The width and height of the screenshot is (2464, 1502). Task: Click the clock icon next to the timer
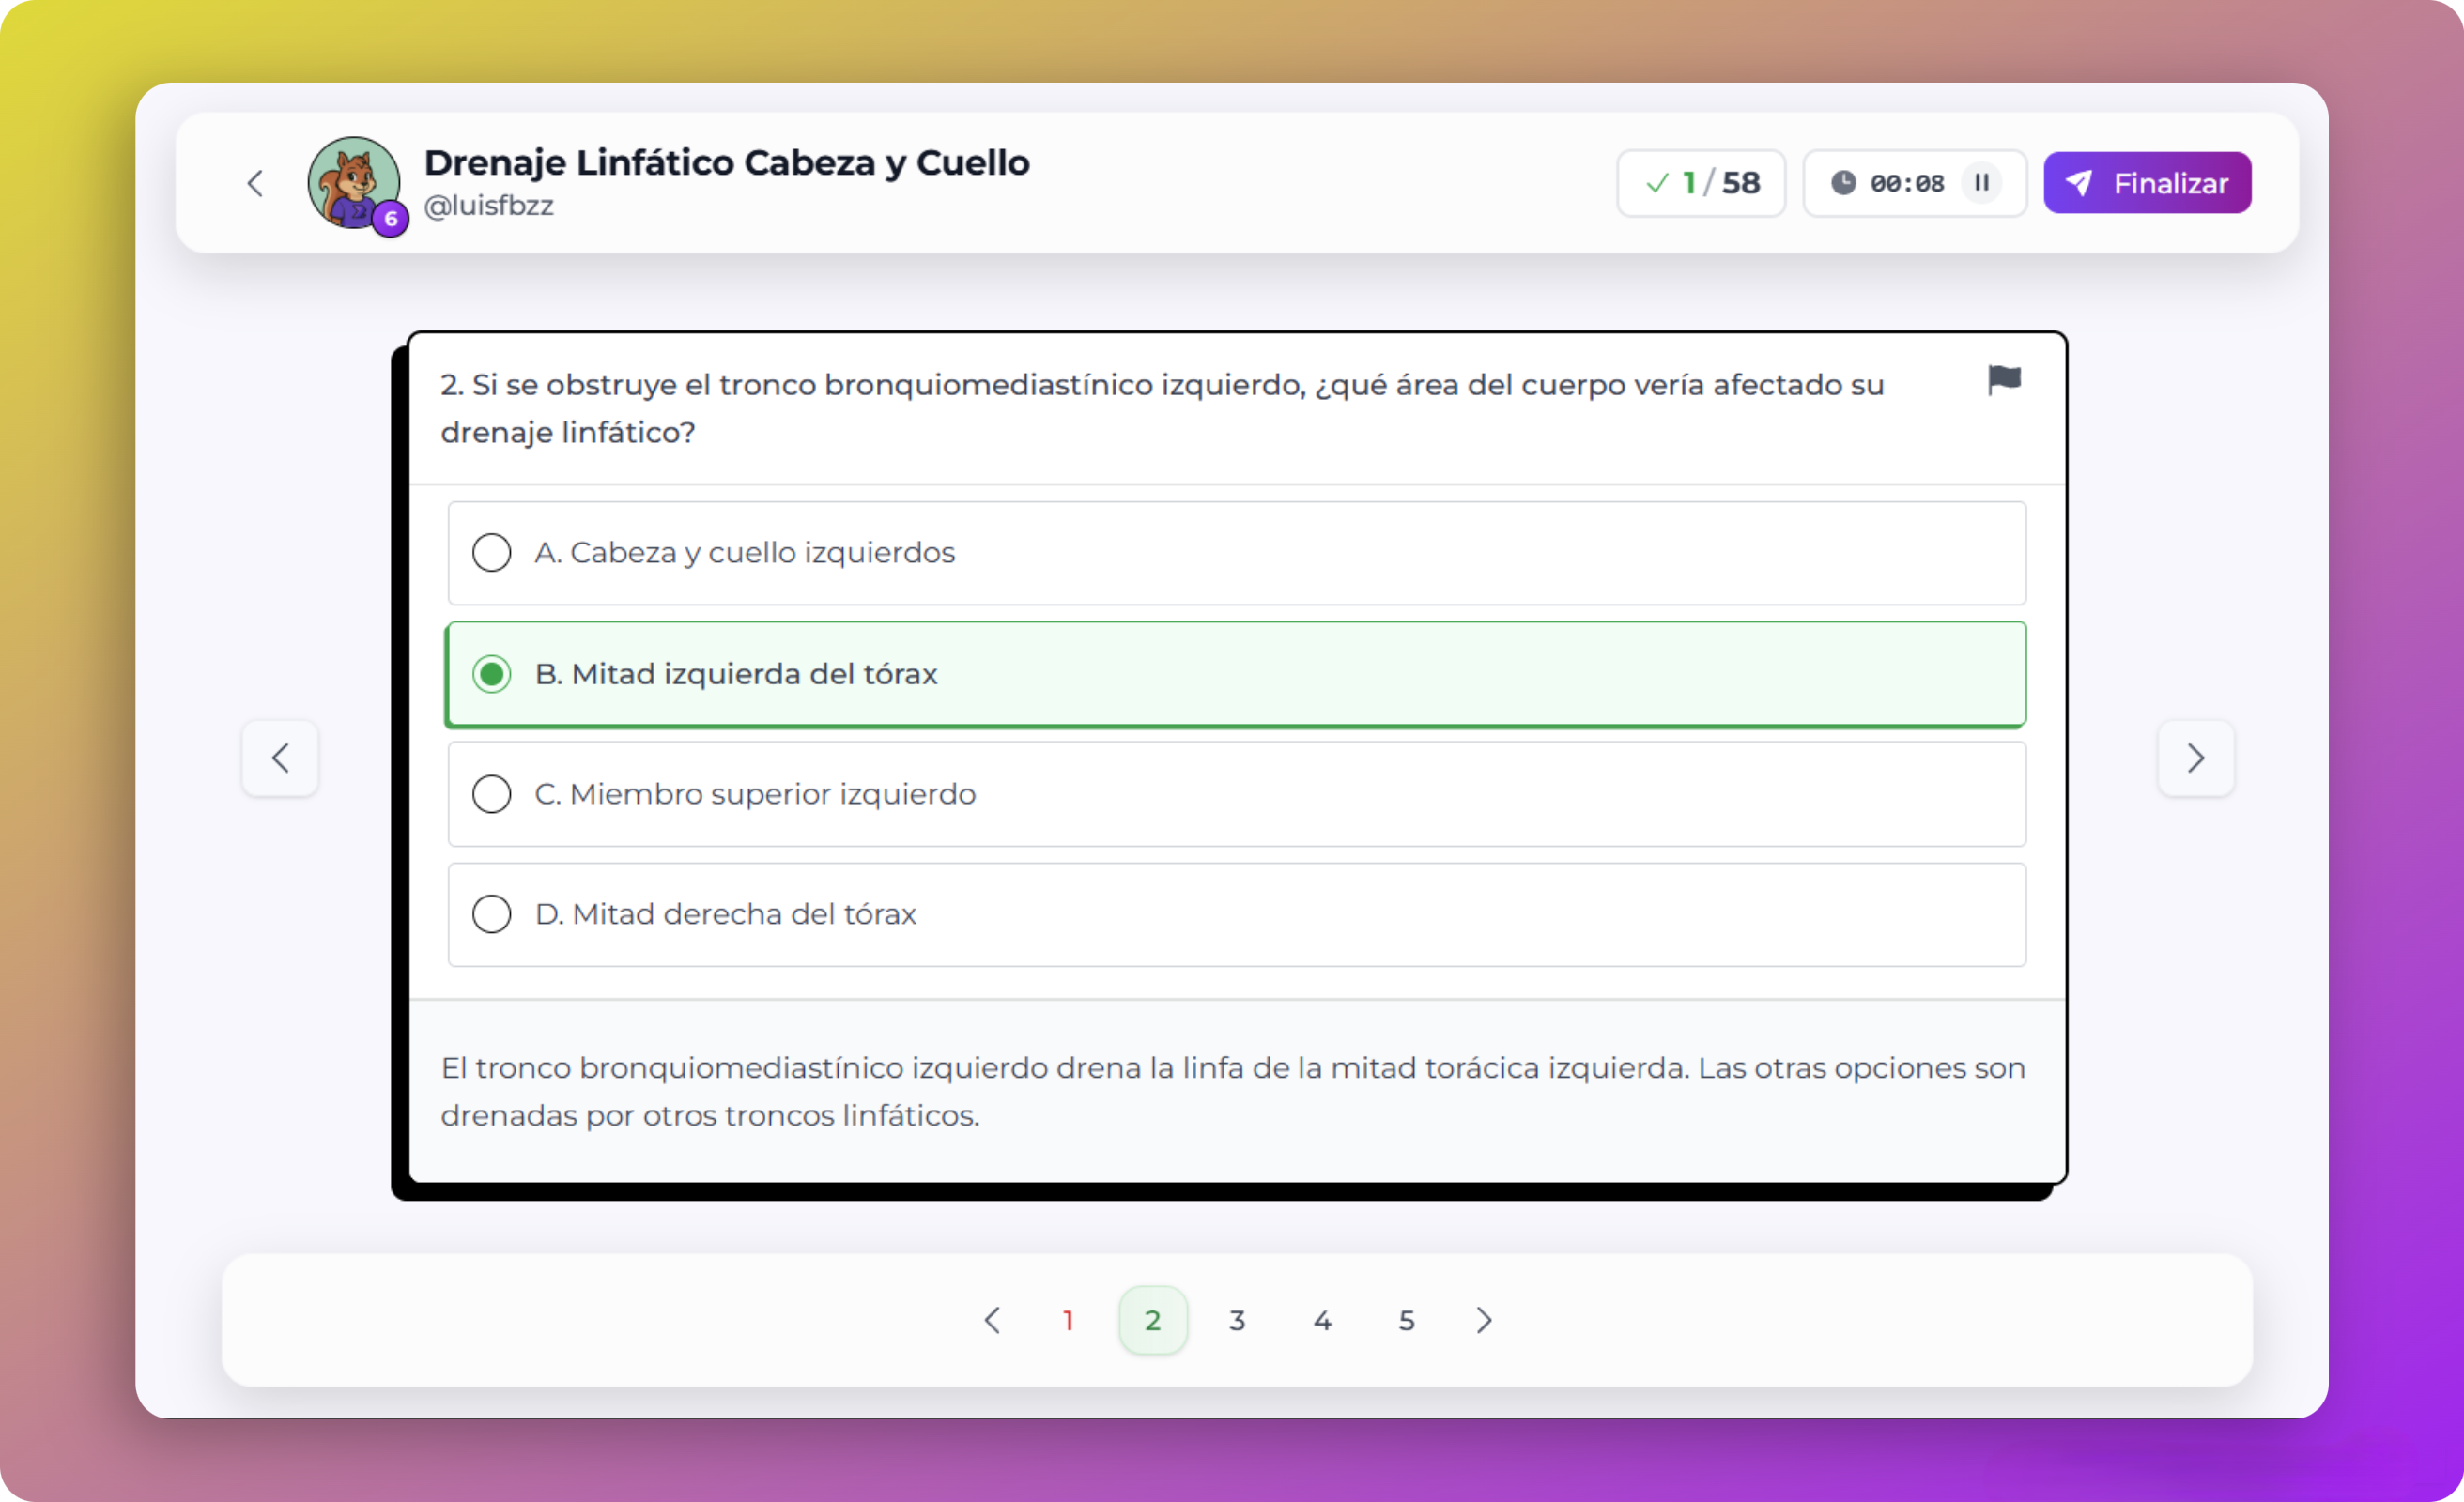pos(1845,183)
